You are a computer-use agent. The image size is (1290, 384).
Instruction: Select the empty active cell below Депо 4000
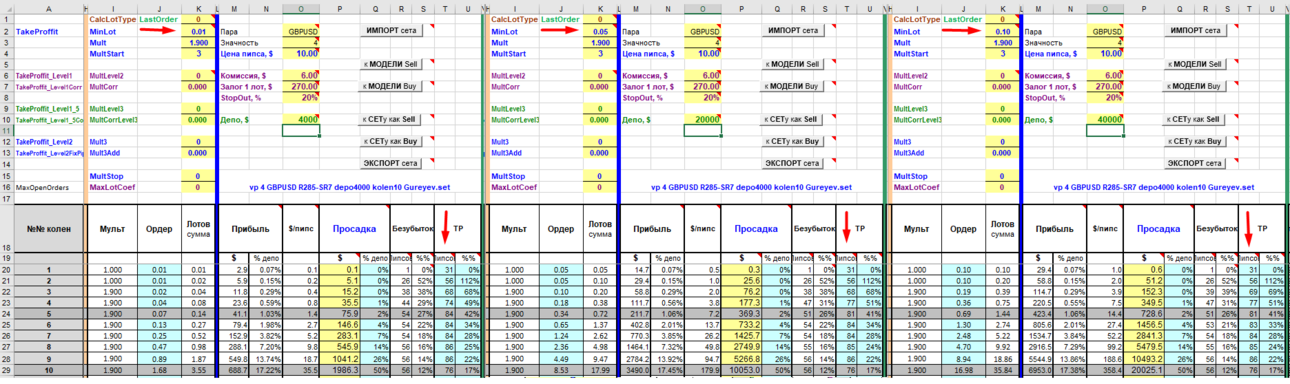[x=301, y=130]
